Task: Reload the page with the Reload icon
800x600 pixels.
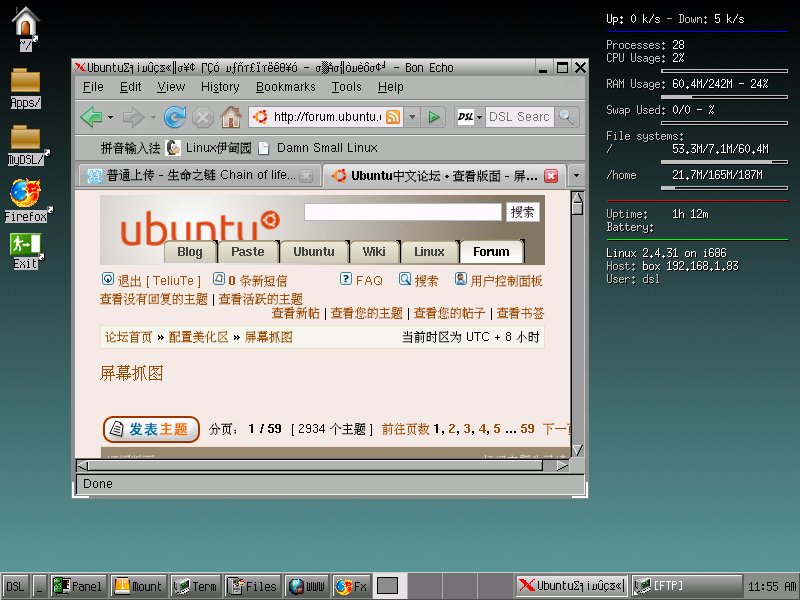Action: pos(174,117)
